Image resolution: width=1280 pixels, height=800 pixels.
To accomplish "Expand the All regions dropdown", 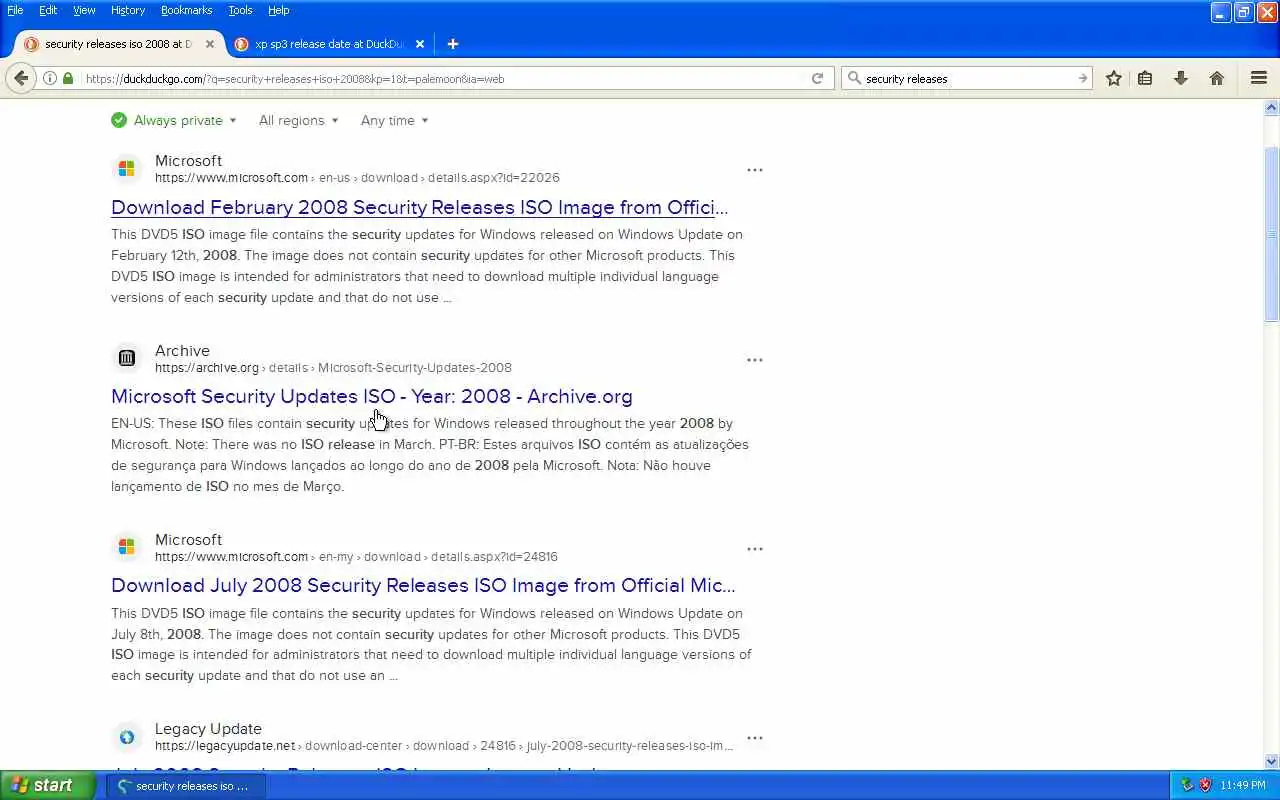I will [299, 120].
